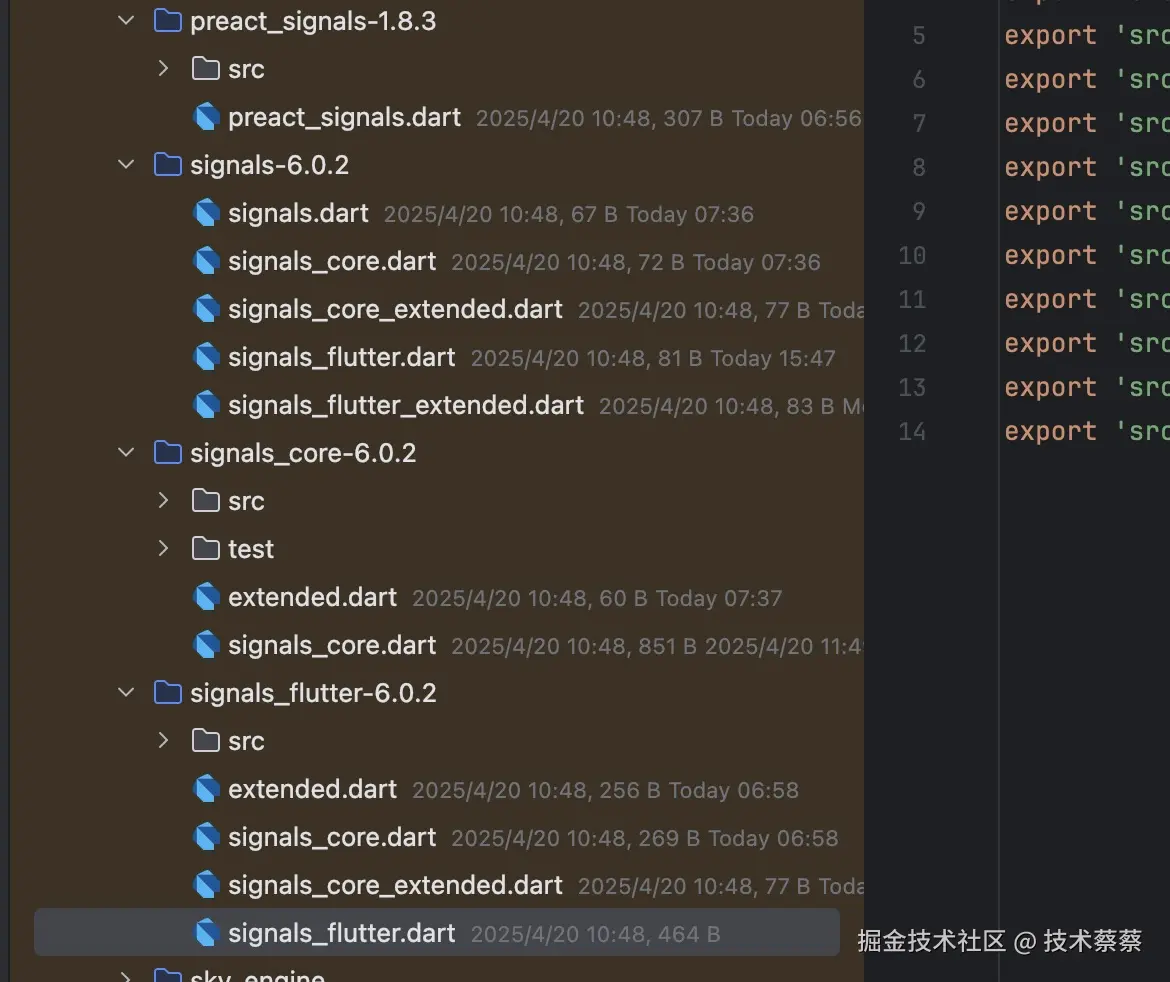The image size is (1170, 982).
Task: Click Dart icon of signals.dart
Action: [x=207, y=213]
